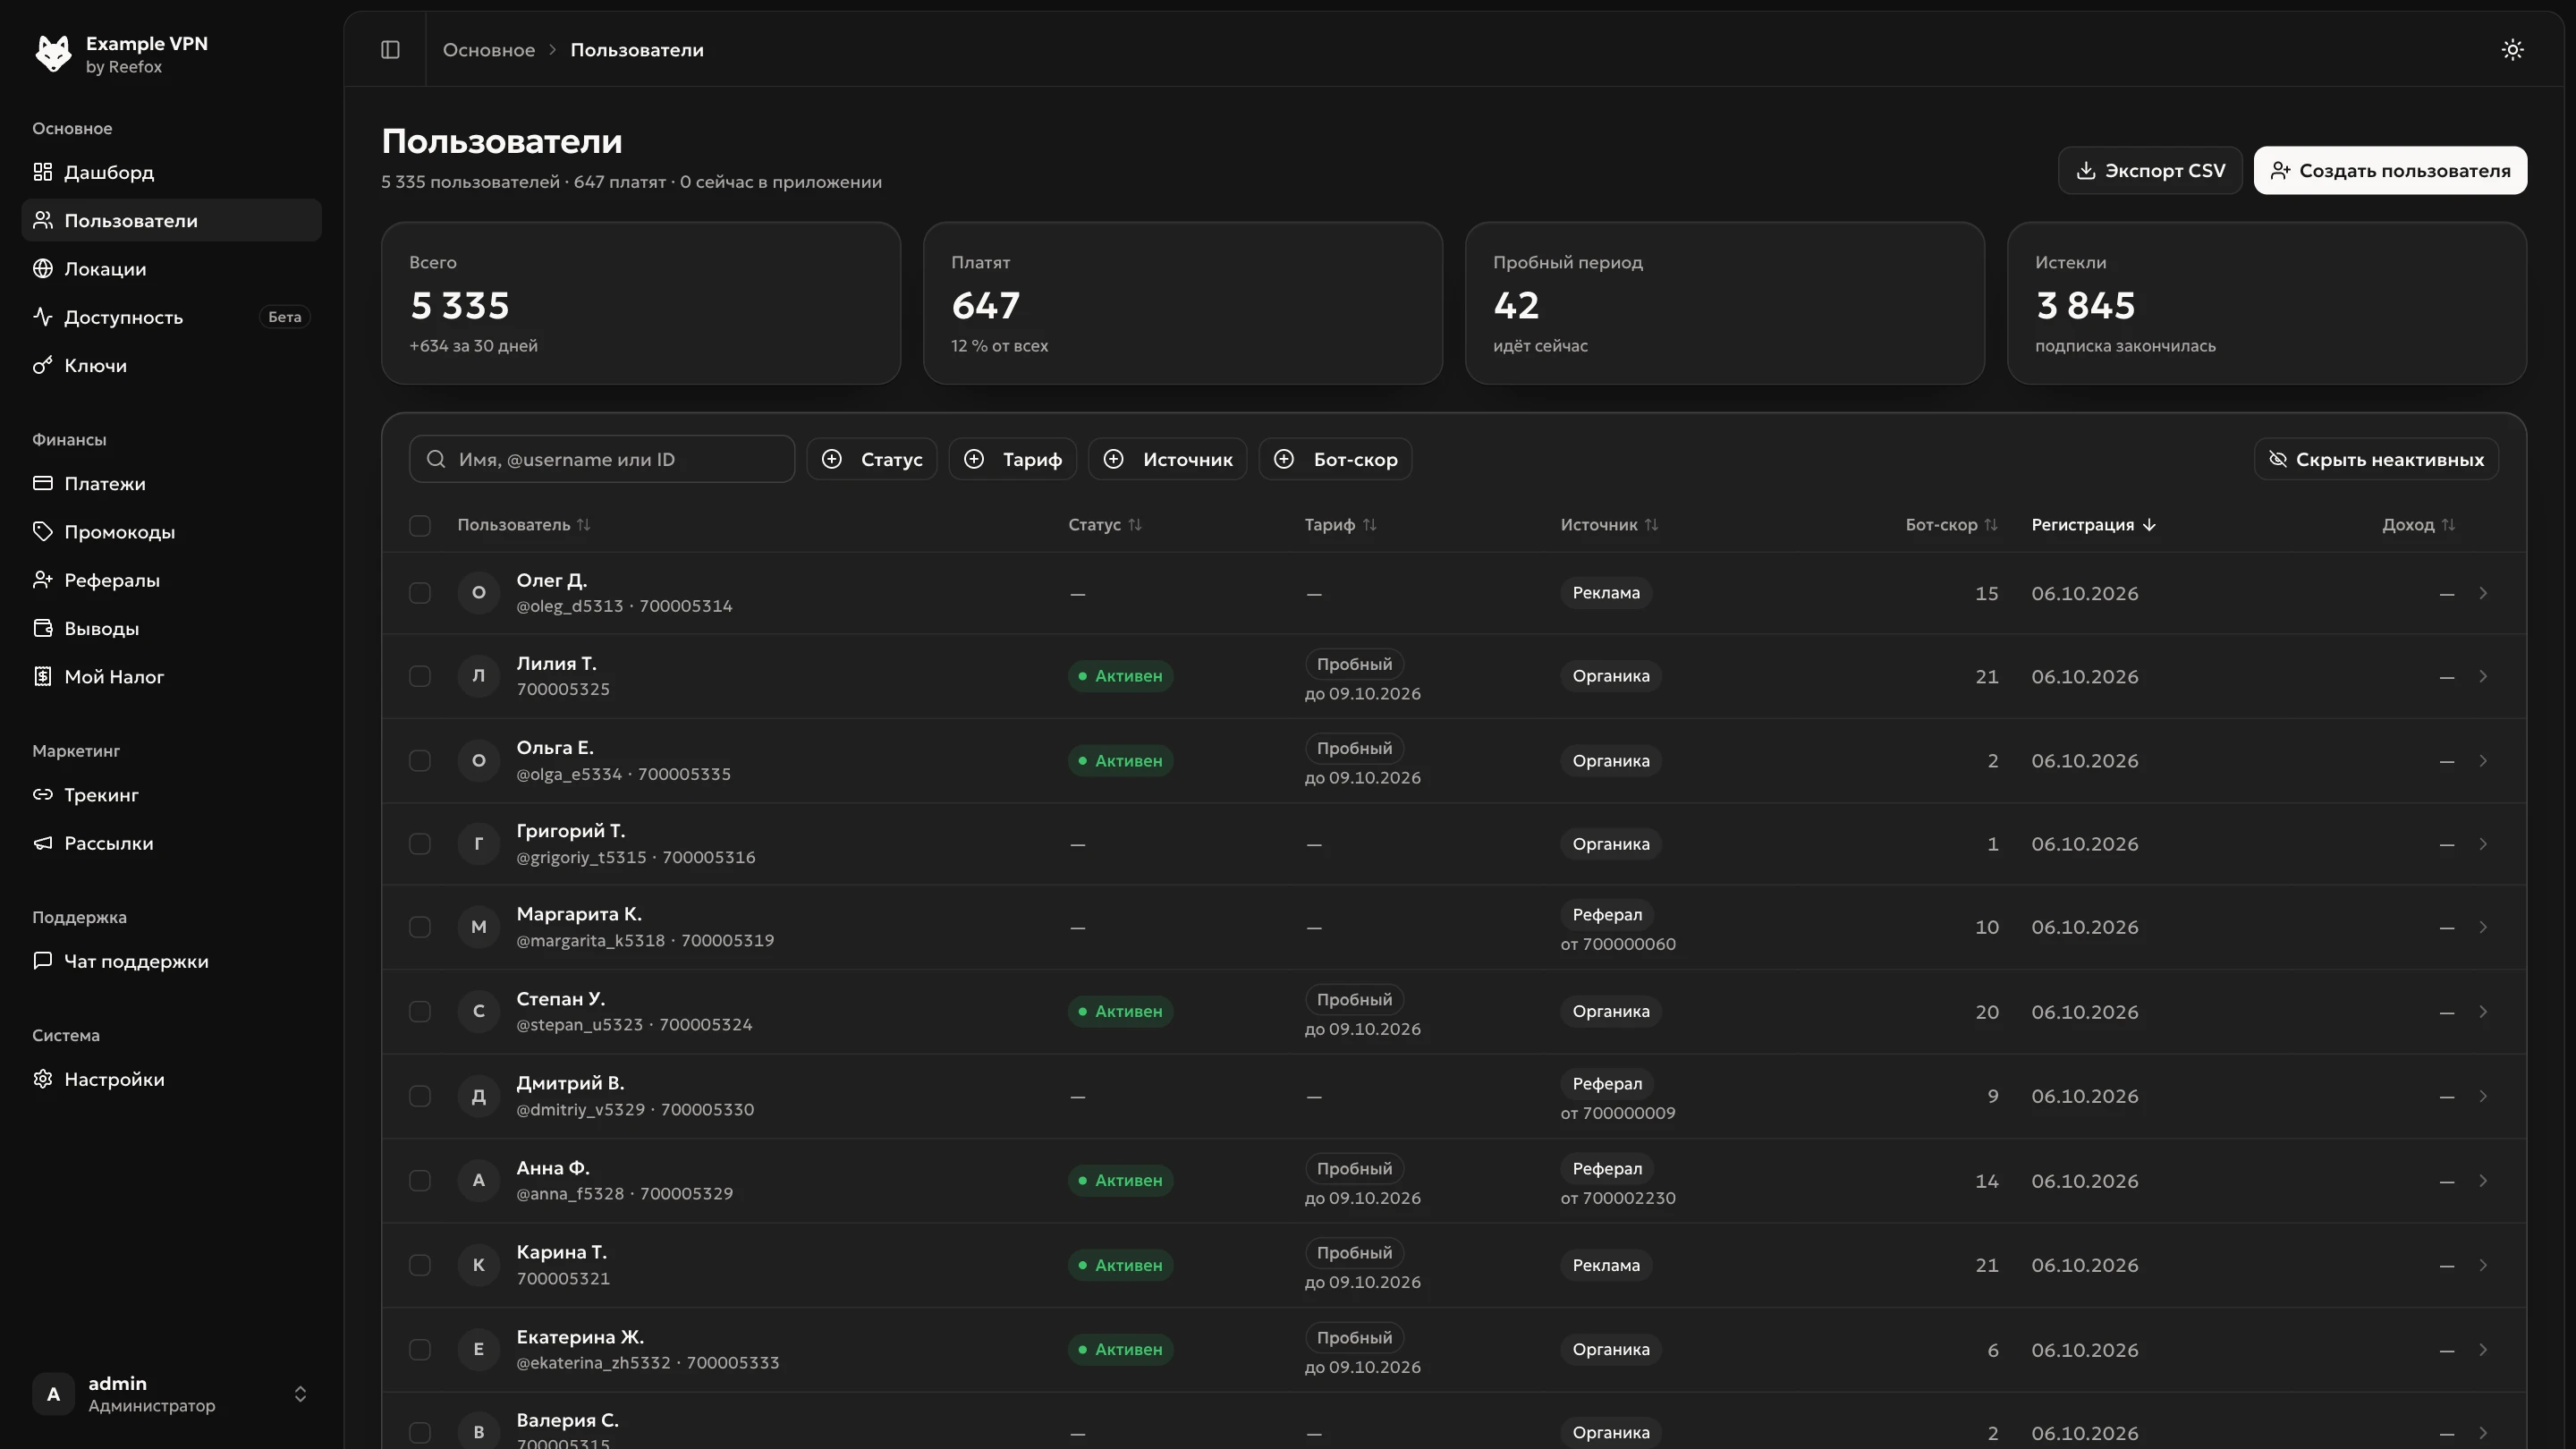Check the Ольга Е. row checkbox

[x=420, y=761]
